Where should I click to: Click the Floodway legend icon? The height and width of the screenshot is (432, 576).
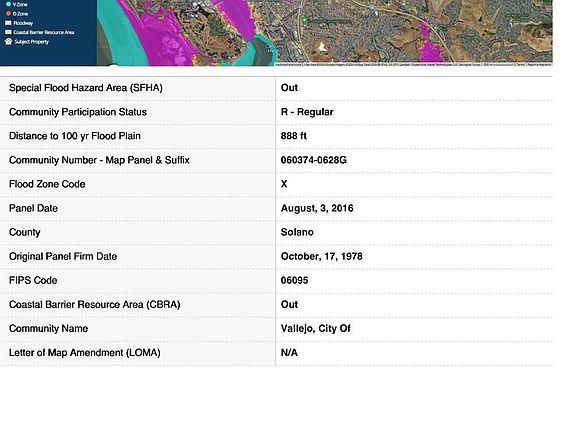[8, 23]
